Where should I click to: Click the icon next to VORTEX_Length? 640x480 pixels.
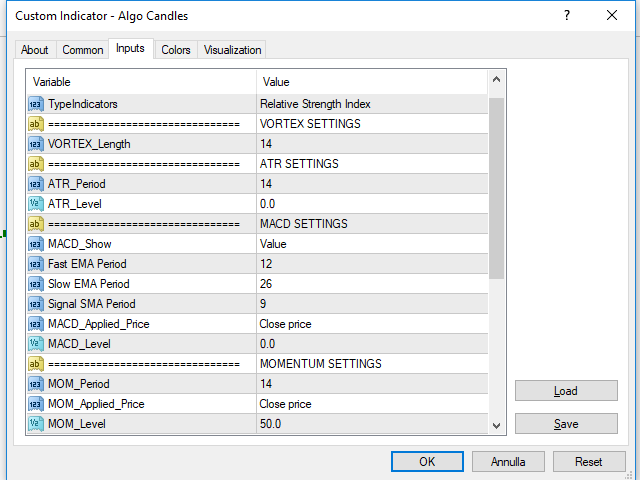tap(35, 144)
